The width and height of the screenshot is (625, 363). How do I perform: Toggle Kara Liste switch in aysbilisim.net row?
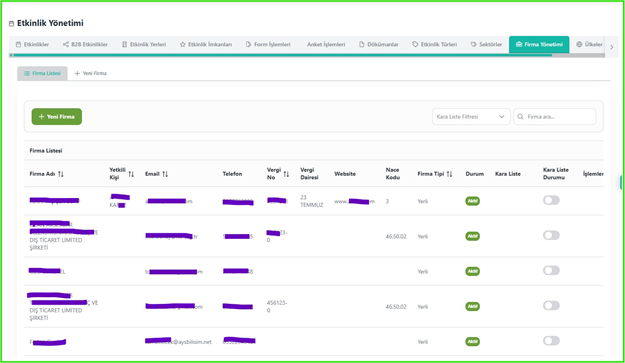(551, 341)
